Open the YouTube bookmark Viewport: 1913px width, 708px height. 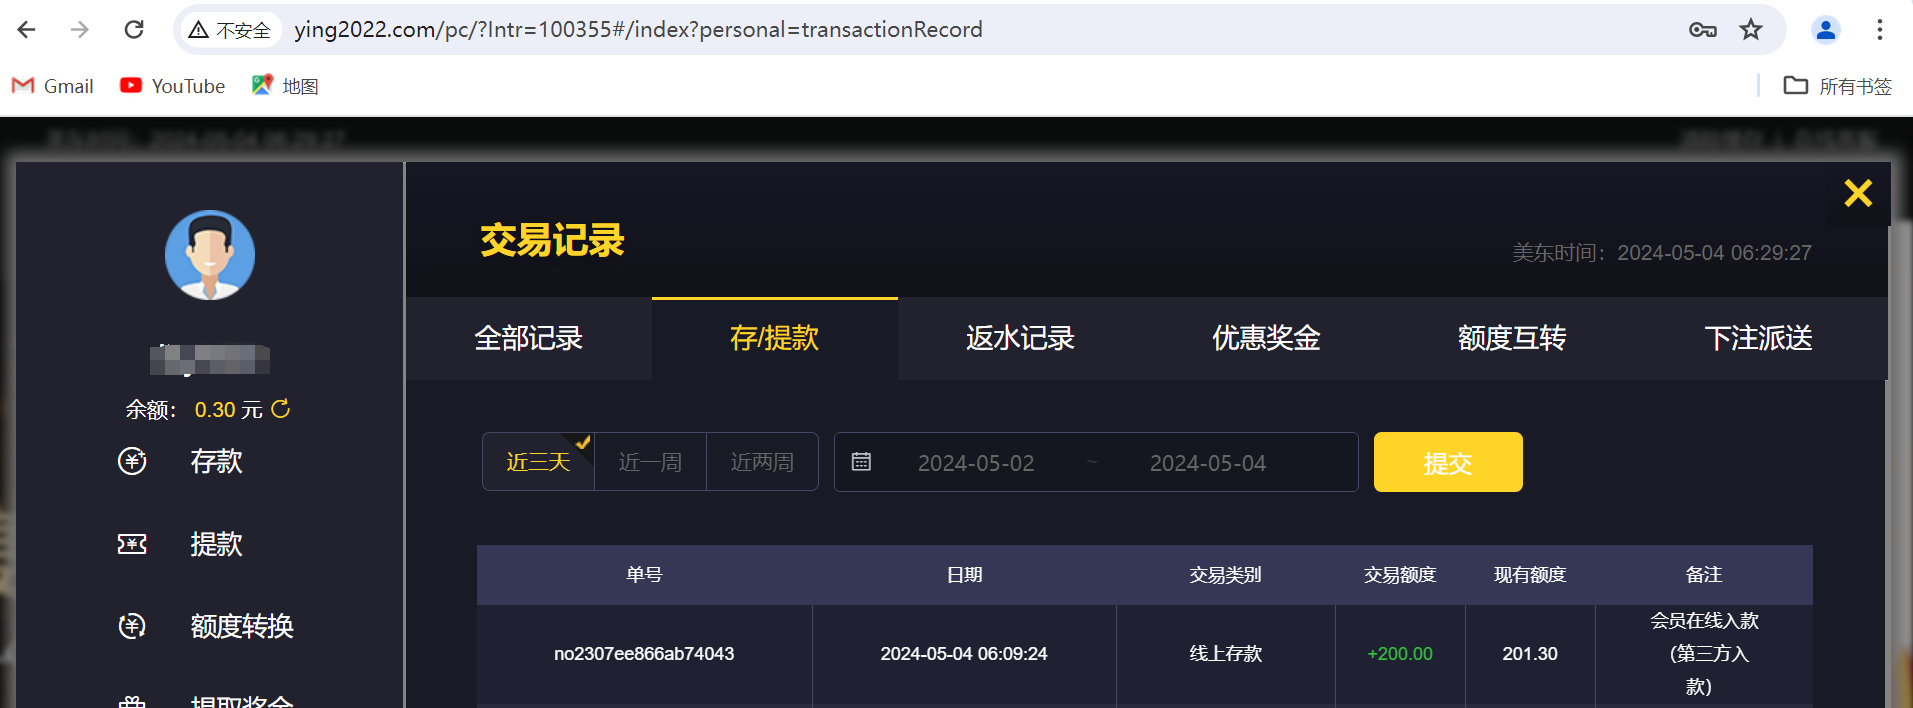[x=173, y=86]
